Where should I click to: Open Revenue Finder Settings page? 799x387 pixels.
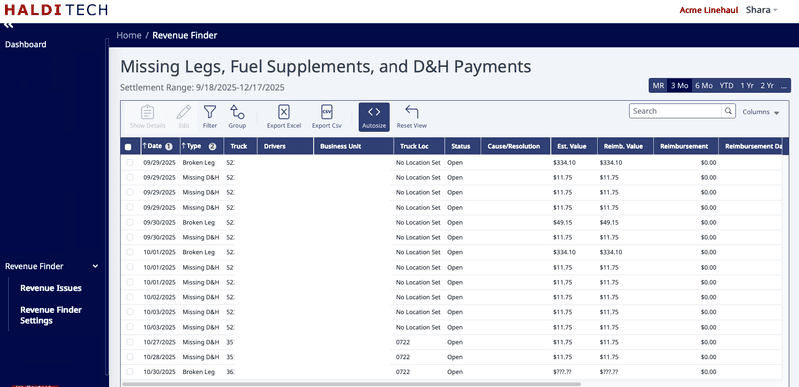coord(51,315)
